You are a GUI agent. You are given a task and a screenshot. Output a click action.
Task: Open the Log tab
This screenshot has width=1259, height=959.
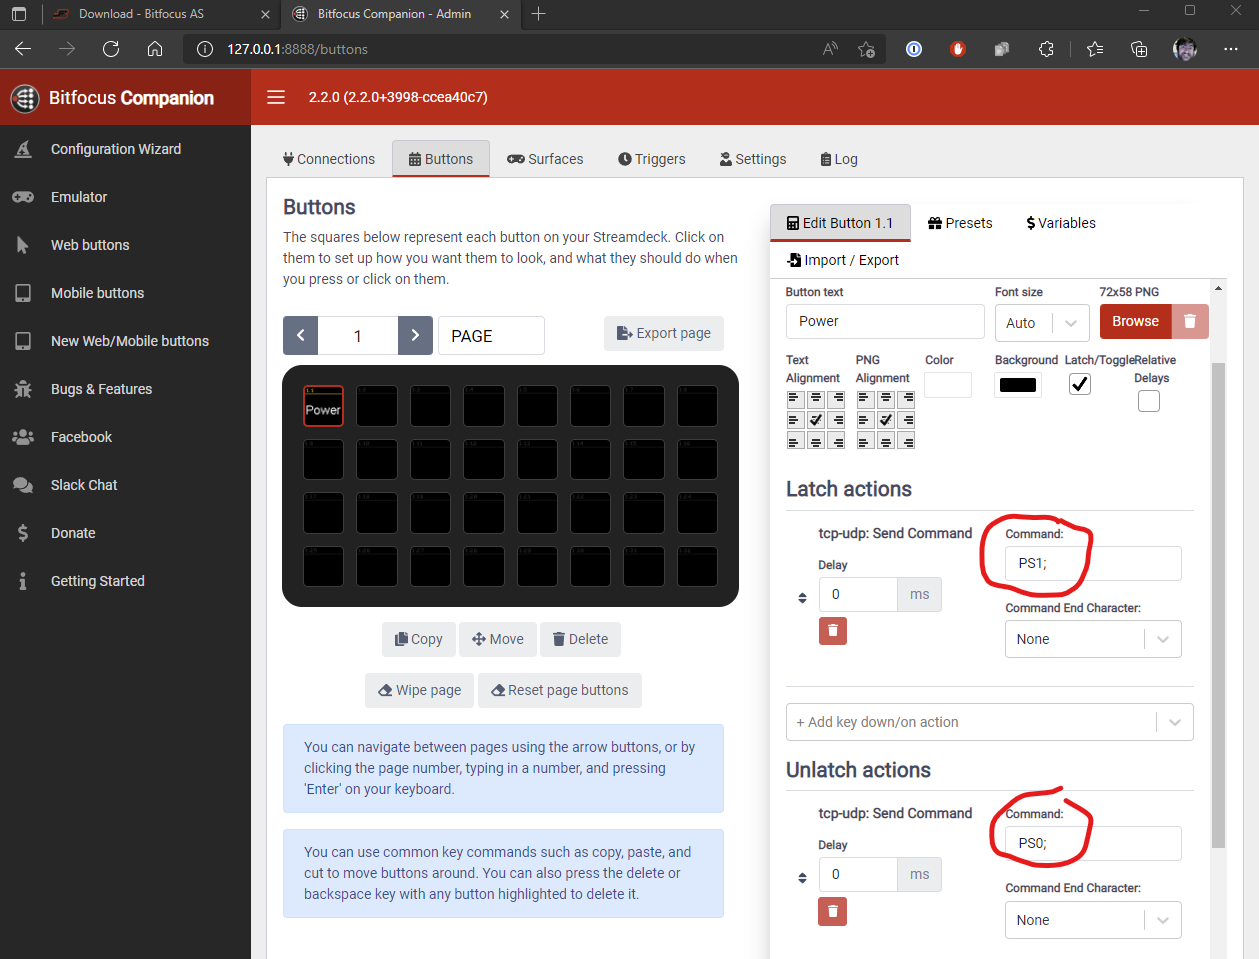point(839,159)
